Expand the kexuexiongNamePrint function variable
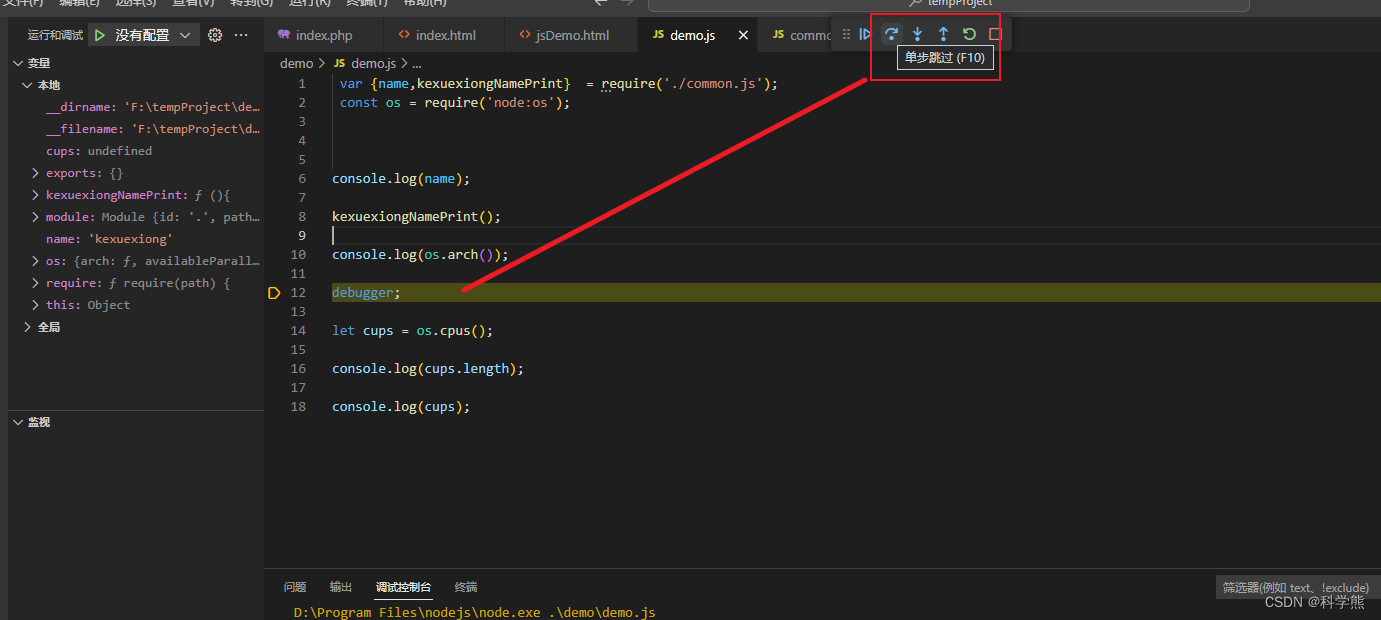Image resolution: width=1381 pixels, height=620 pixels. pos(36,195)
